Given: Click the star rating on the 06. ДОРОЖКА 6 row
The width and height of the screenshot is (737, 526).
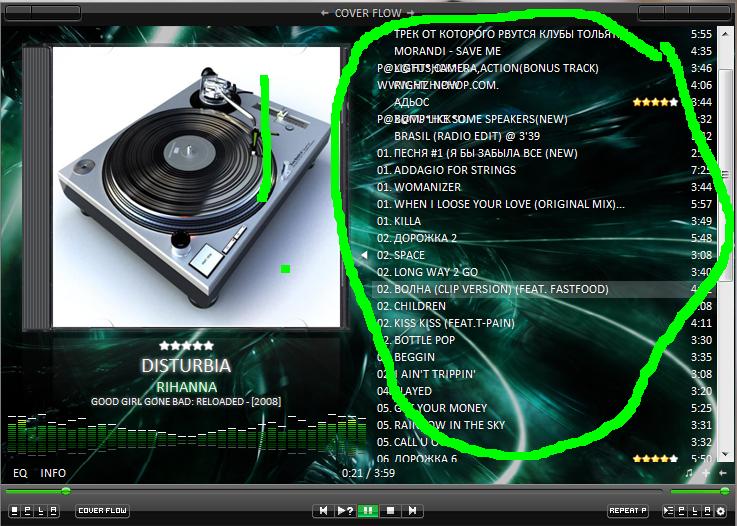Looking at the screenshot, I should click(x=656, y=458).
